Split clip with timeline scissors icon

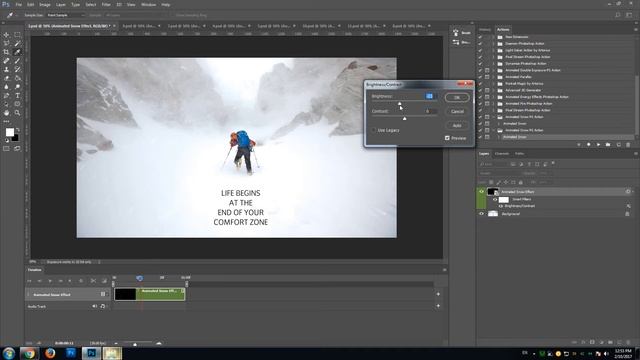click(93, 281)
